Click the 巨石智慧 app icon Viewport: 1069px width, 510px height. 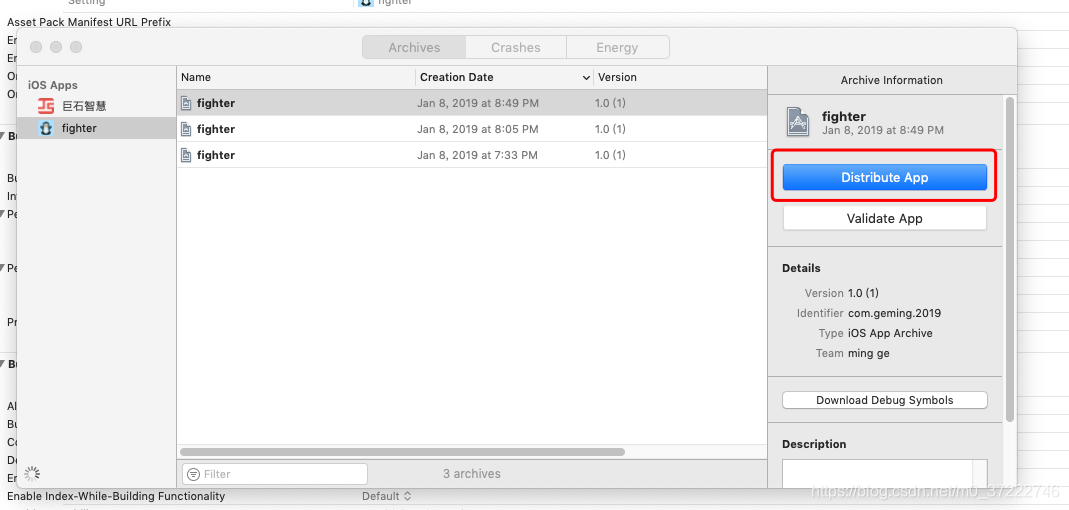click(x=46, y=106)
